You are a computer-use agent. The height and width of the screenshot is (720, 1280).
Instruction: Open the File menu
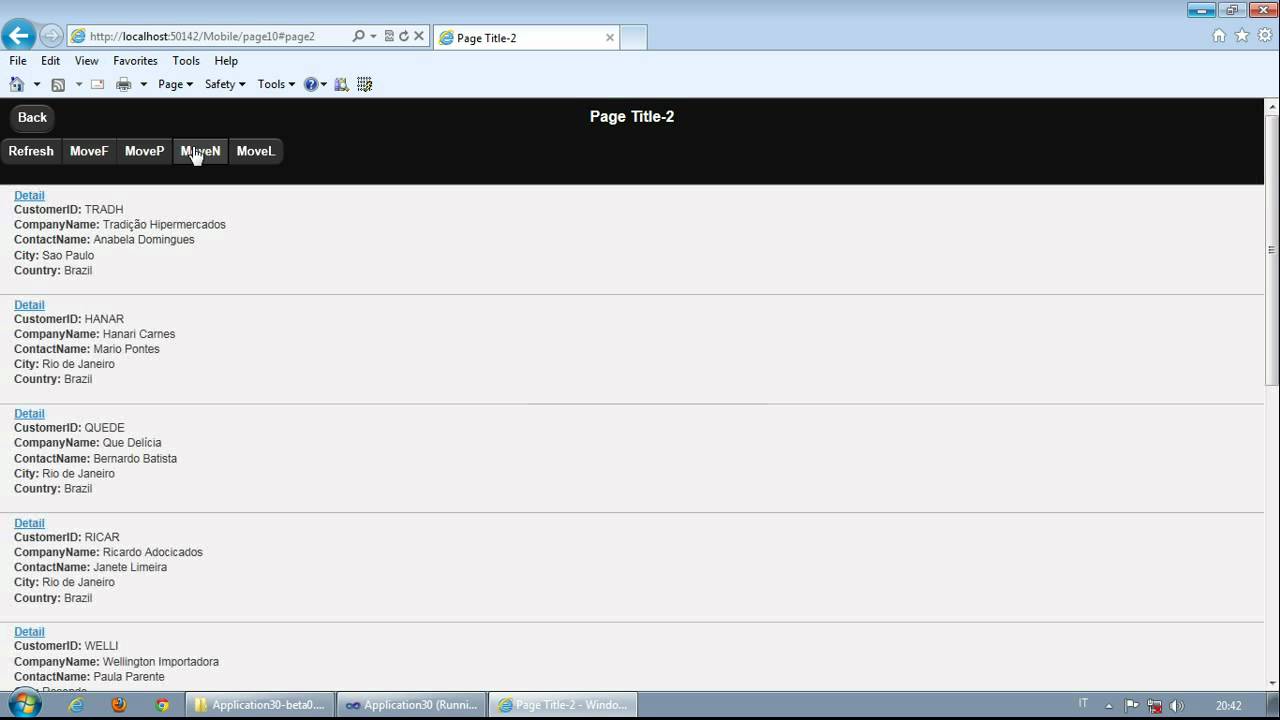point(18,61)
